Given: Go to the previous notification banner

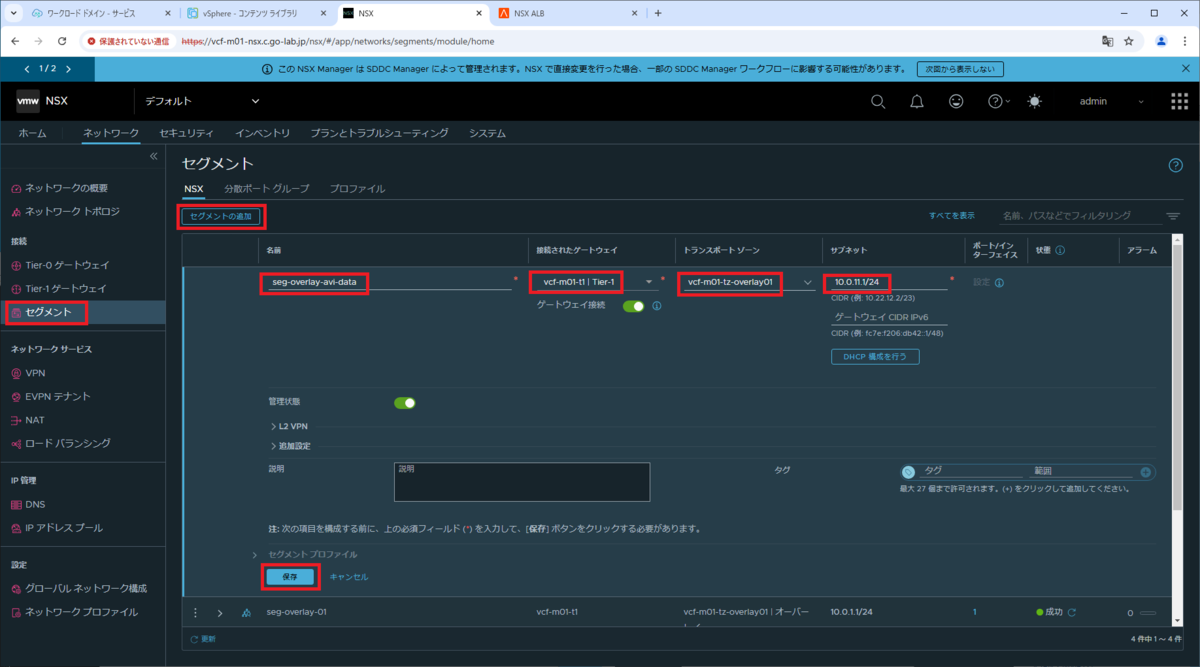Looking at the screenshot, I should coord(27,69).
